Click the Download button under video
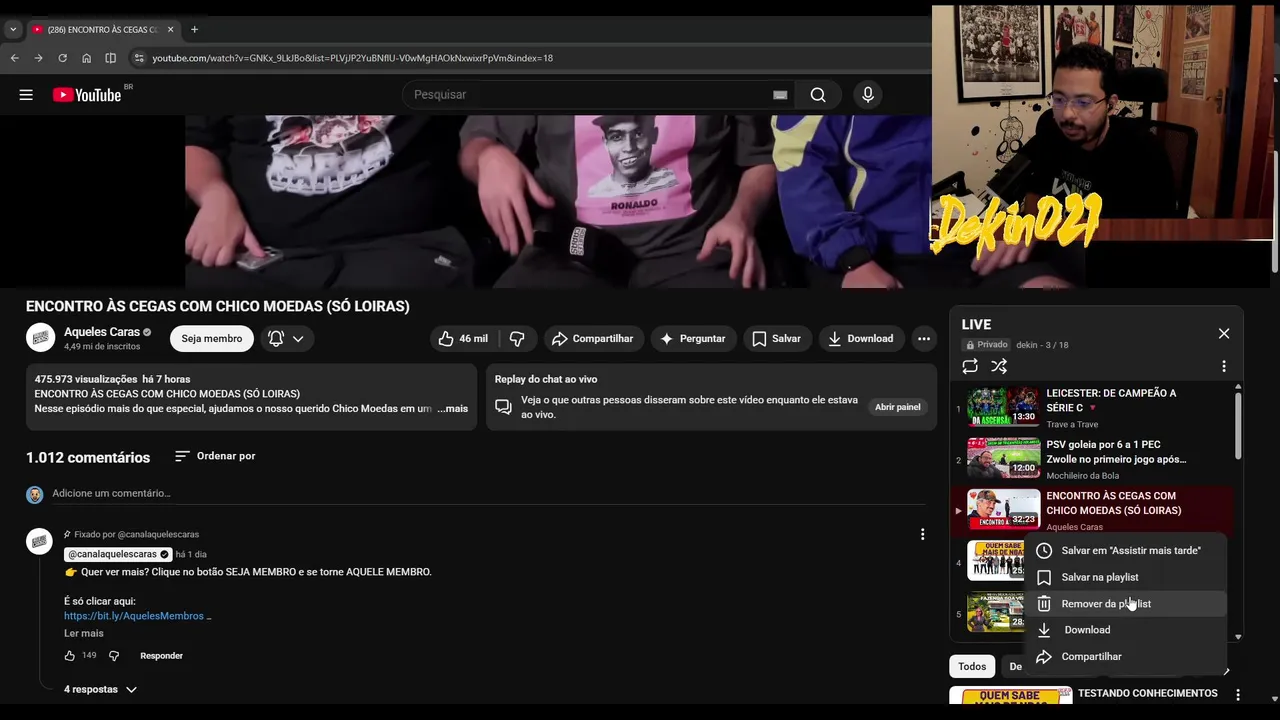 [861, 339]
